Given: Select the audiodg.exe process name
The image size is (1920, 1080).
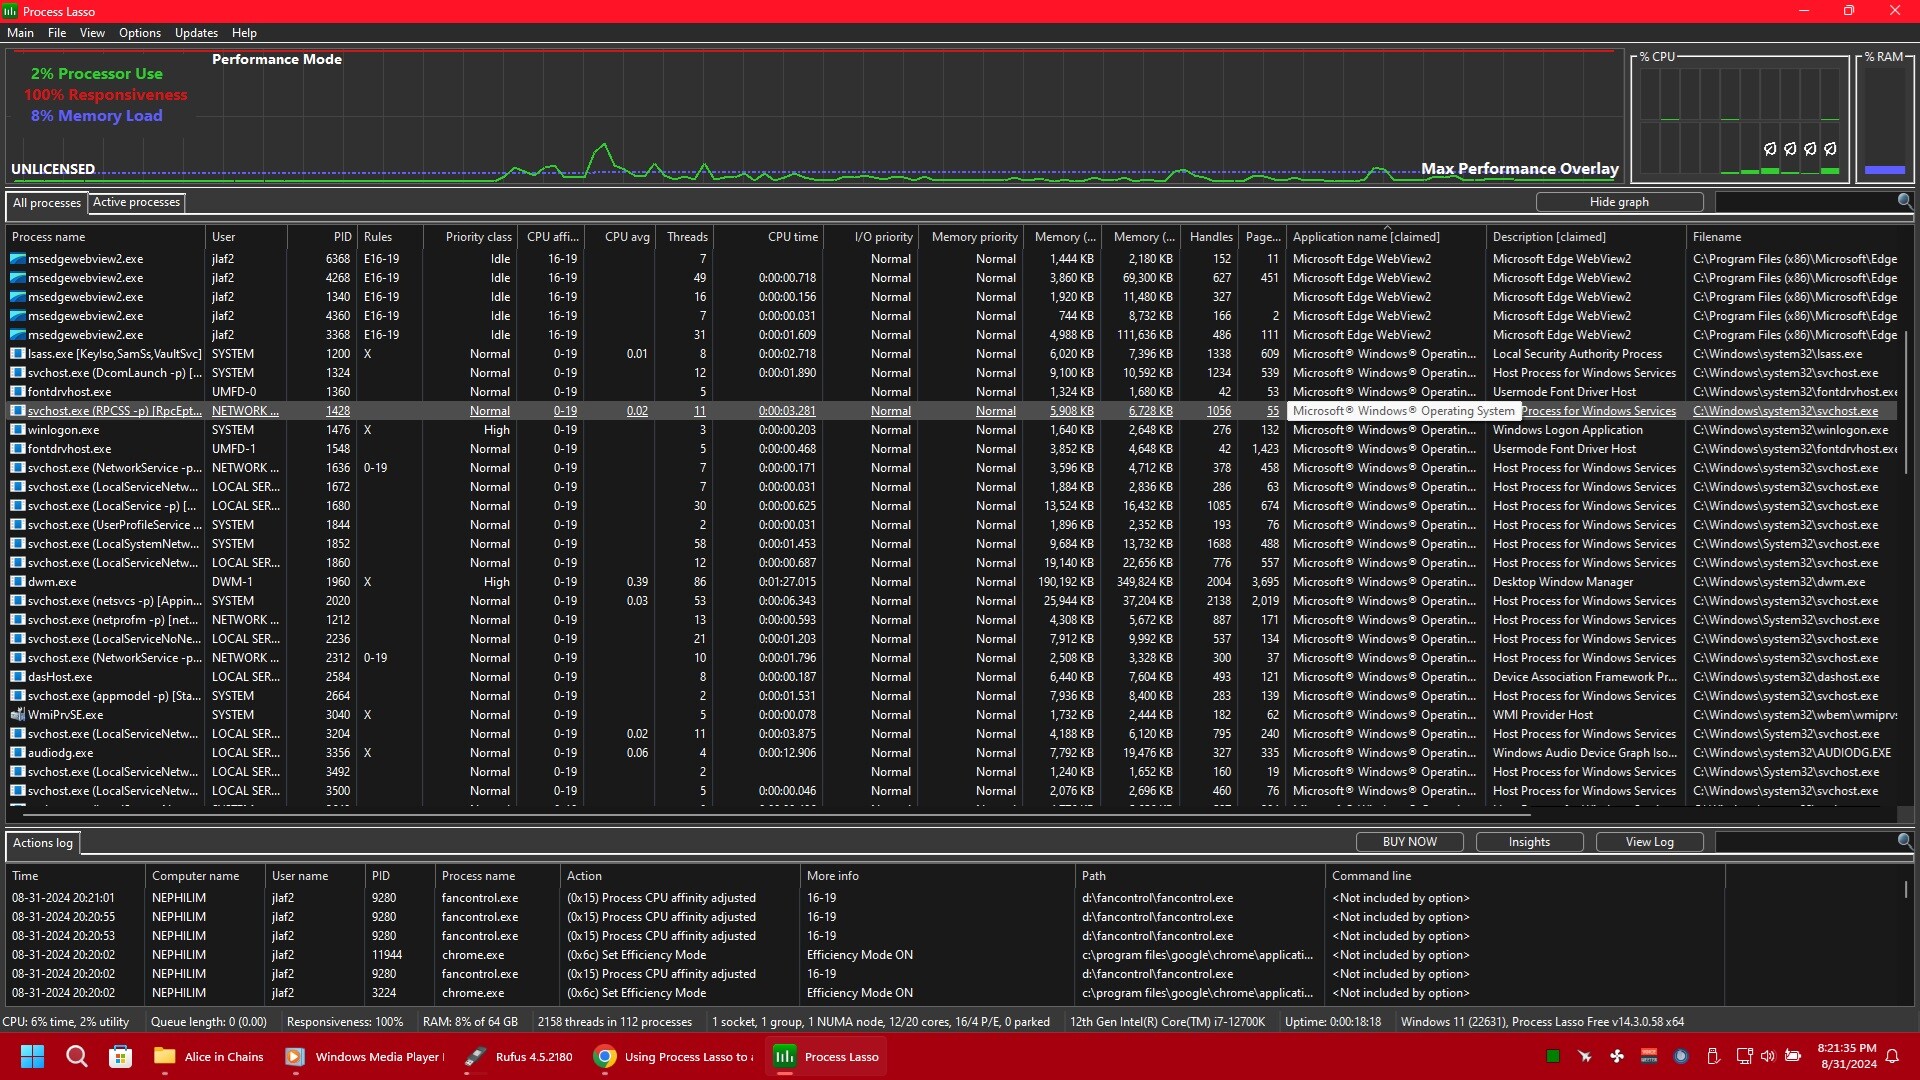Looking at the screenshot, I should 60,753.
